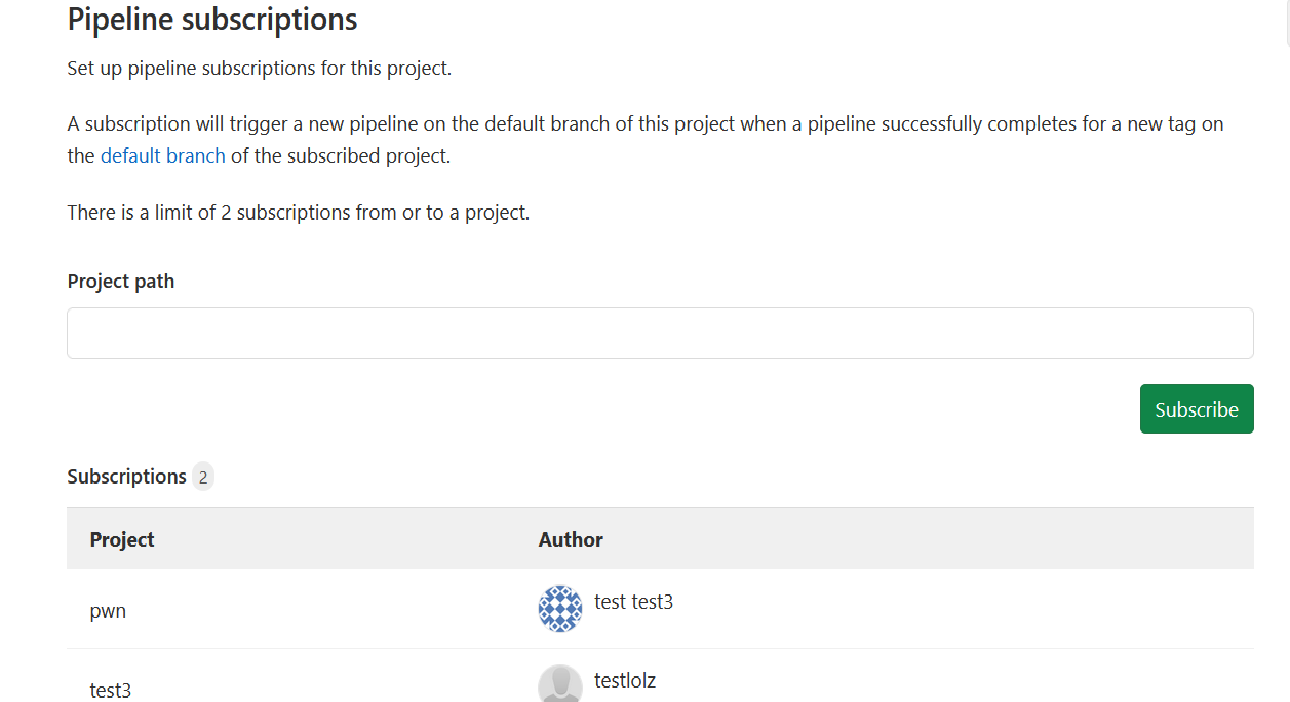Select the test3 project entry
Viewport: 1290px width, 702px height.
110,690
